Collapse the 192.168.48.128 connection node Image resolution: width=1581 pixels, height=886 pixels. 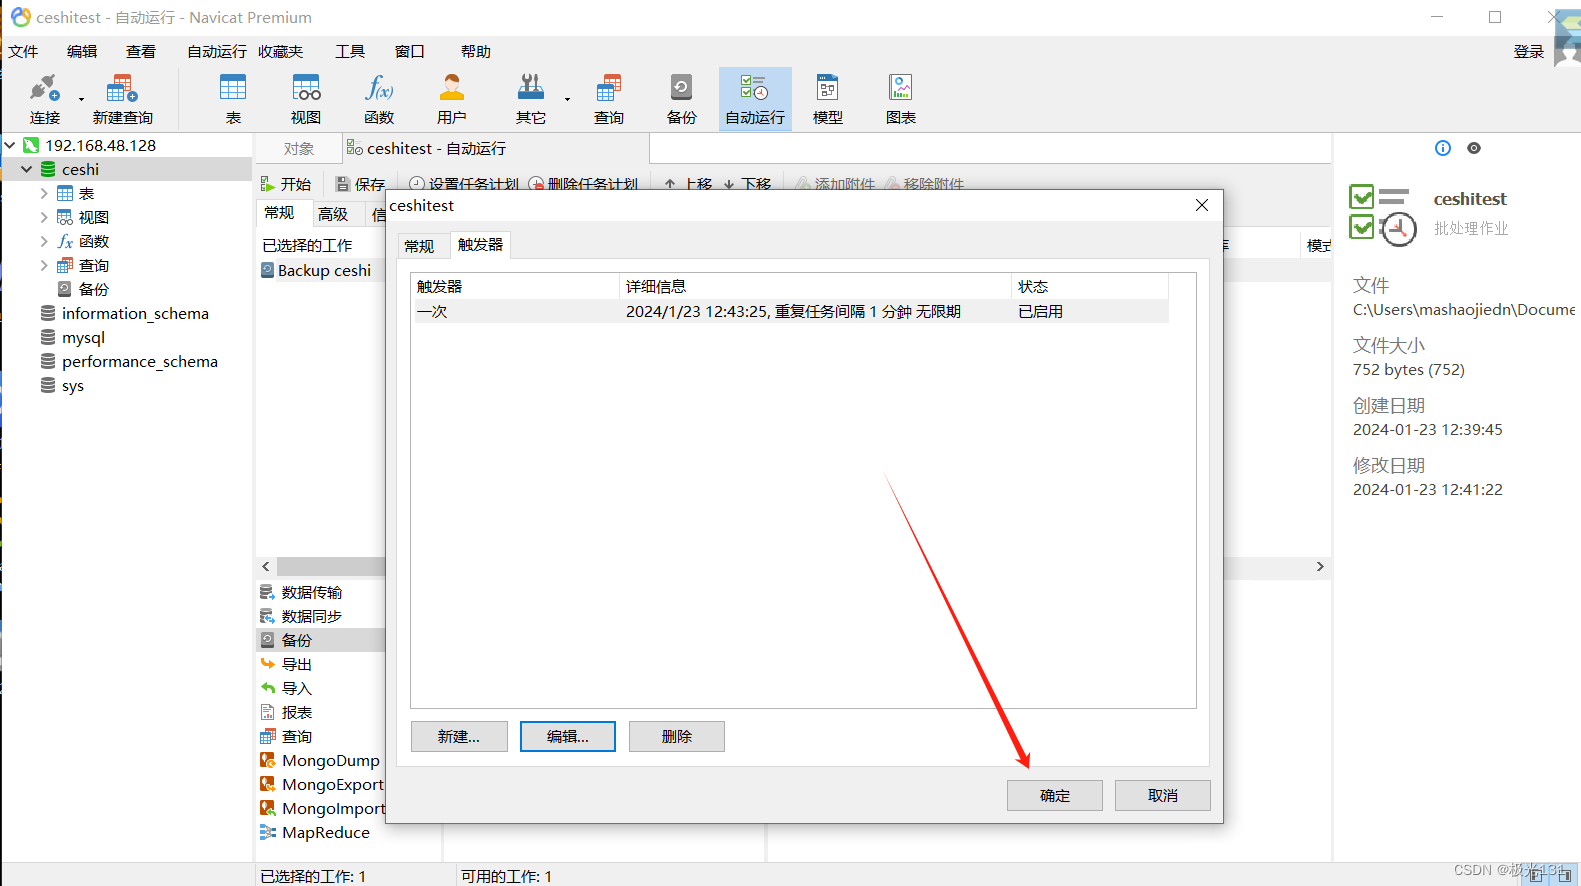point(10,145)
